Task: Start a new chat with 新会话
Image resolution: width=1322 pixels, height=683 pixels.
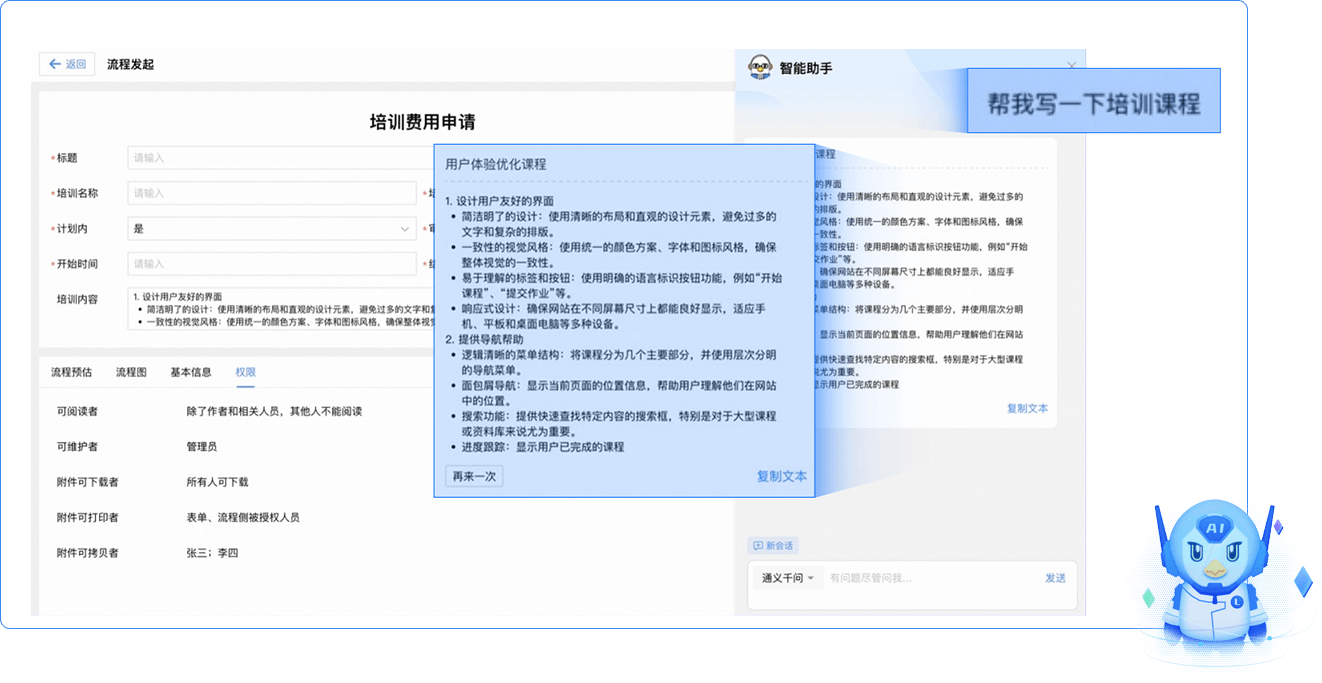Action: tap(773, 546)
